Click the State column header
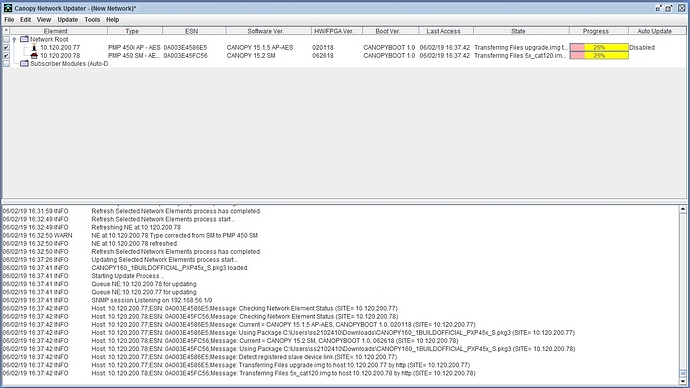690x388 pixels. (x=521, y=31)
